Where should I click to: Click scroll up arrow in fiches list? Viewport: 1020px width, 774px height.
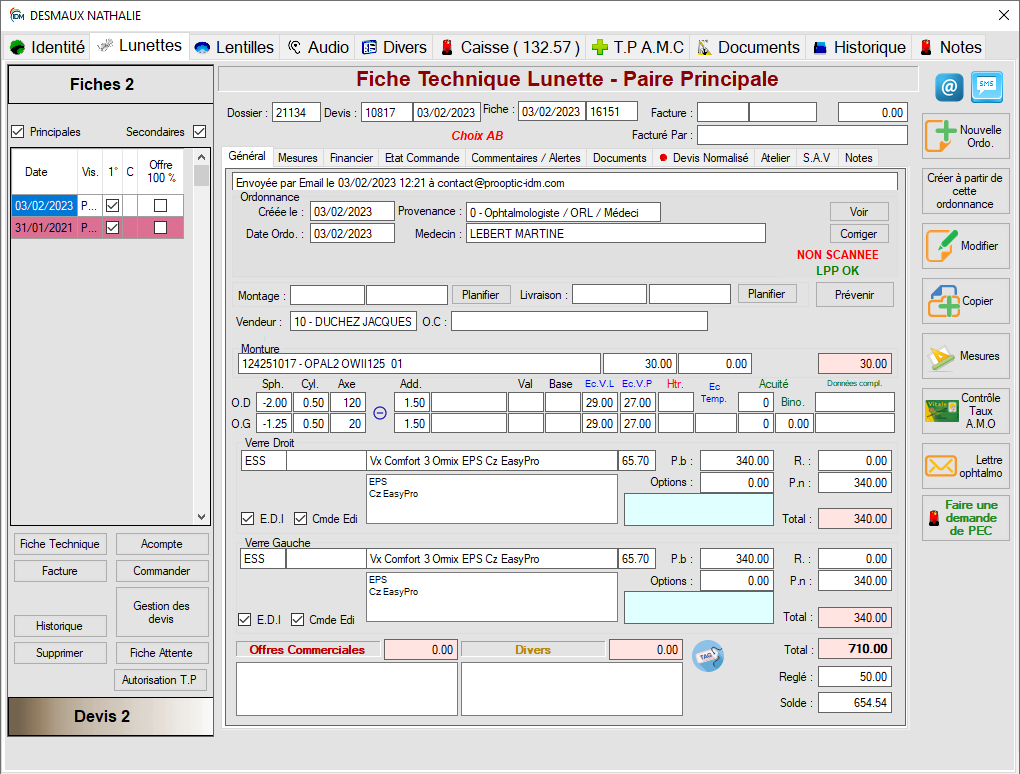coord(202,157)
